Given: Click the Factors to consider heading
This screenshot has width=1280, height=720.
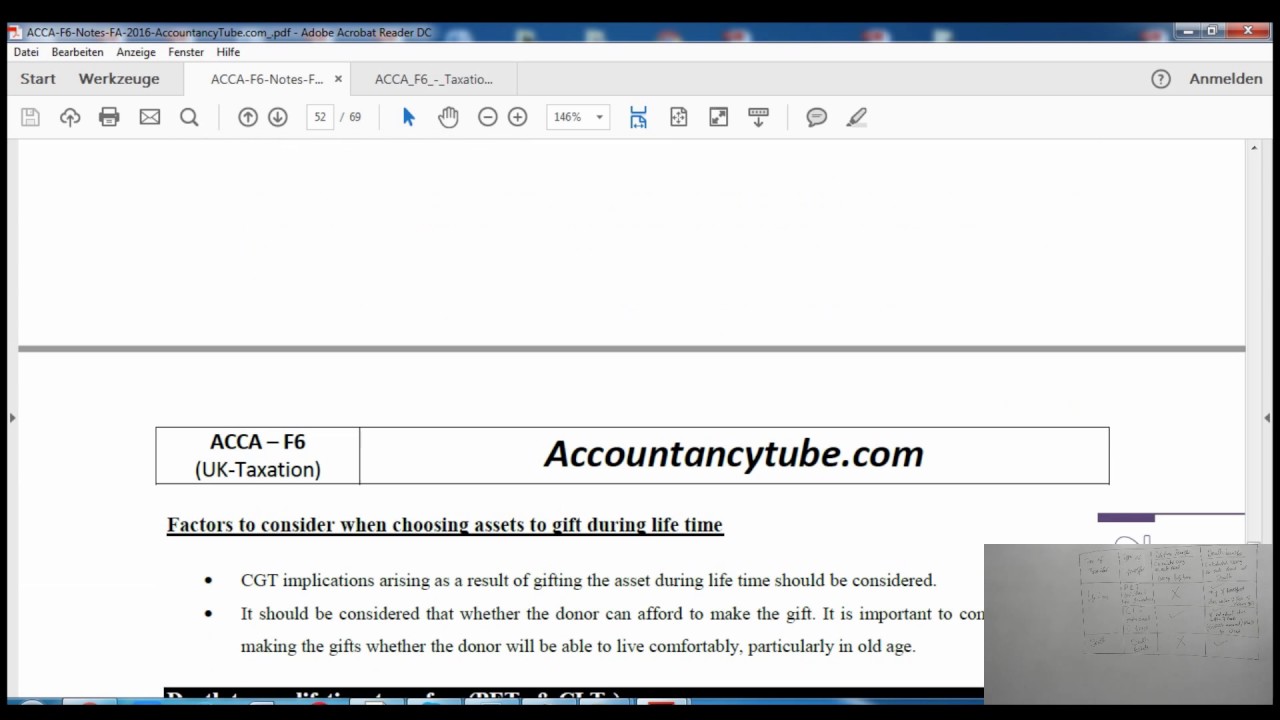Looking at the screenshot, I should 445,525.
